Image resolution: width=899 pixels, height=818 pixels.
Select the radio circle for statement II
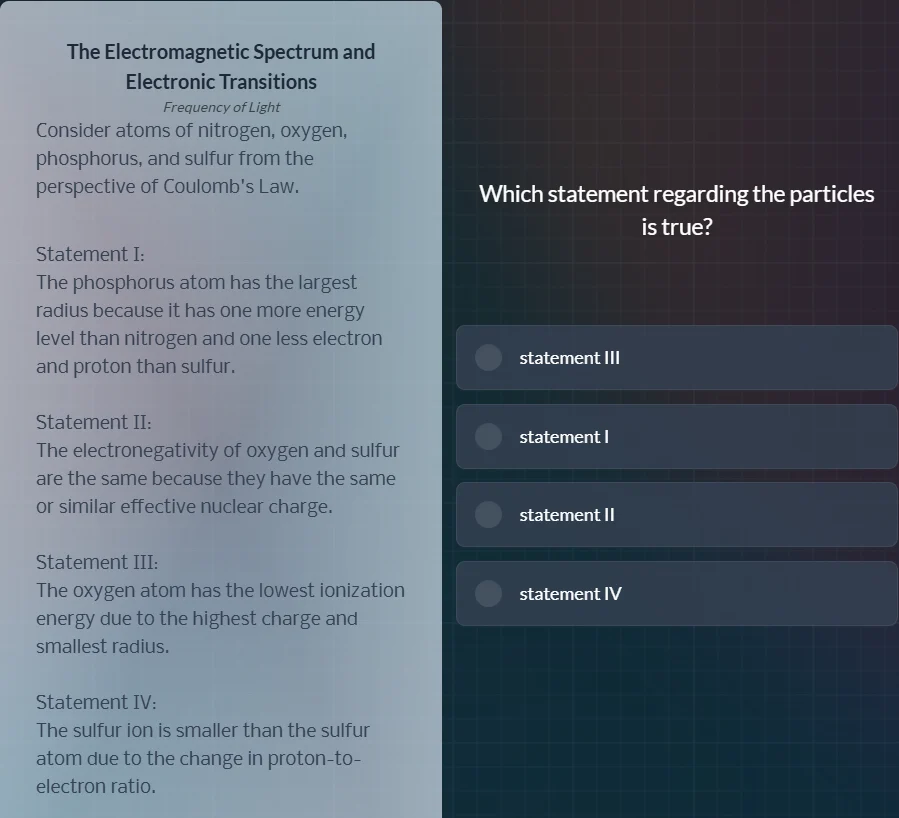coord(488,515)
